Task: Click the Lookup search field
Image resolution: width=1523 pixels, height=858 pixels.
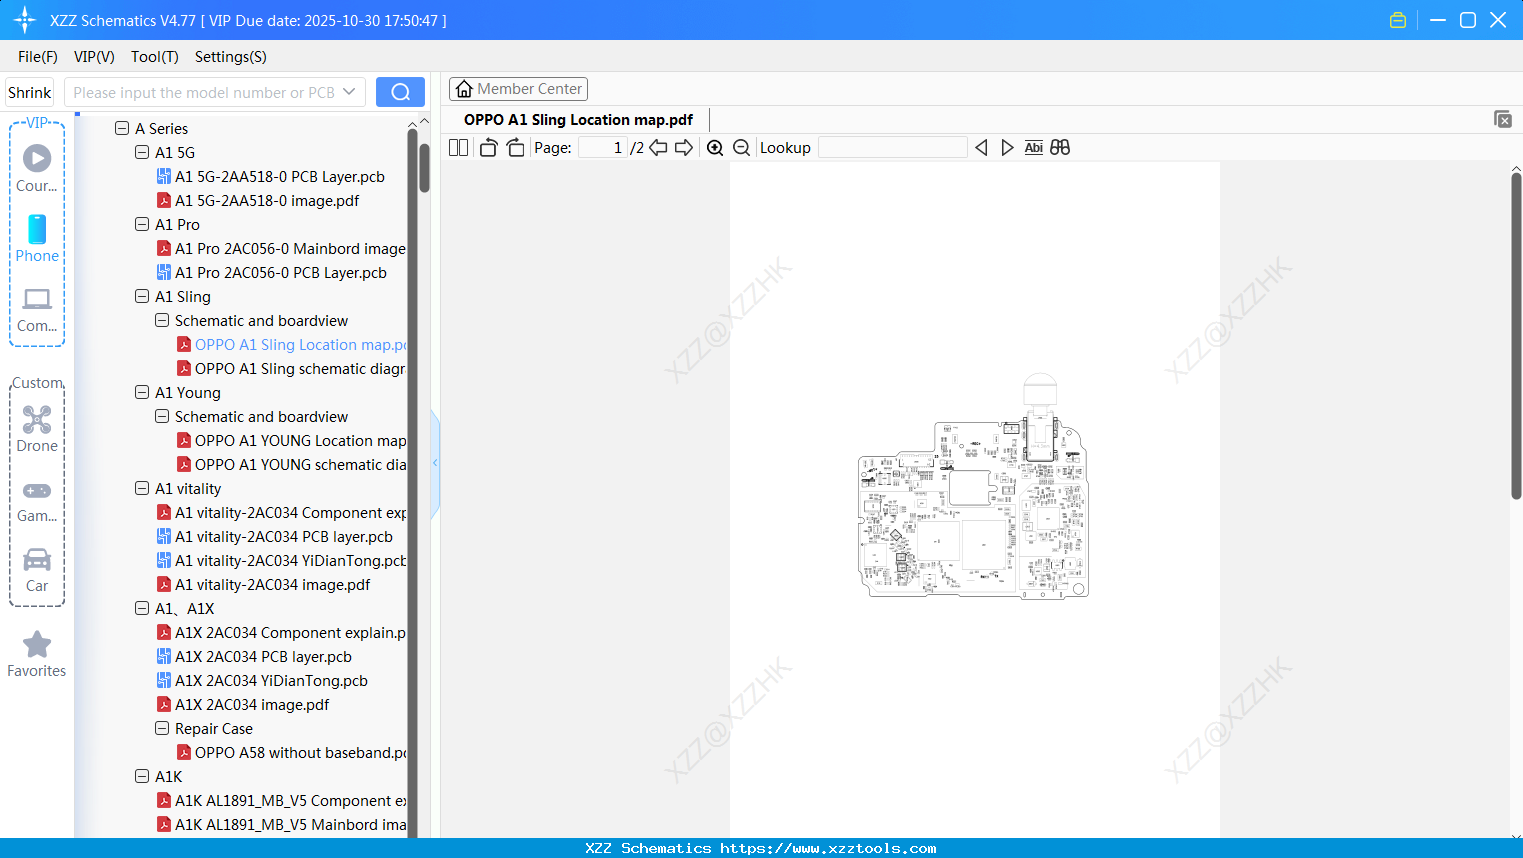Action: tap(893, 148)
